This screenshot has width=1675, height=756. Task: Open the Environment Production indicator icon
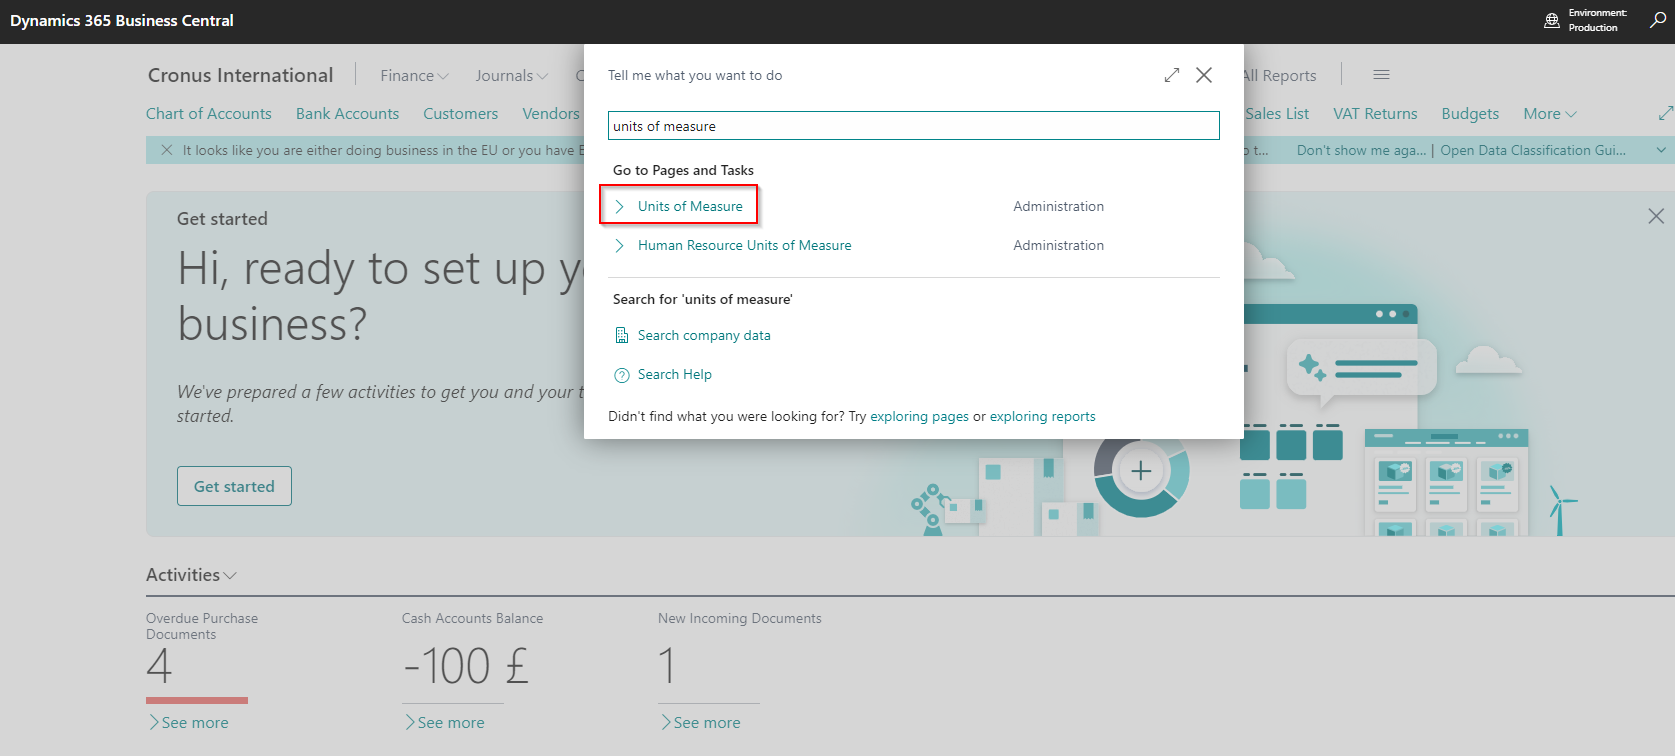point(1552,20)
